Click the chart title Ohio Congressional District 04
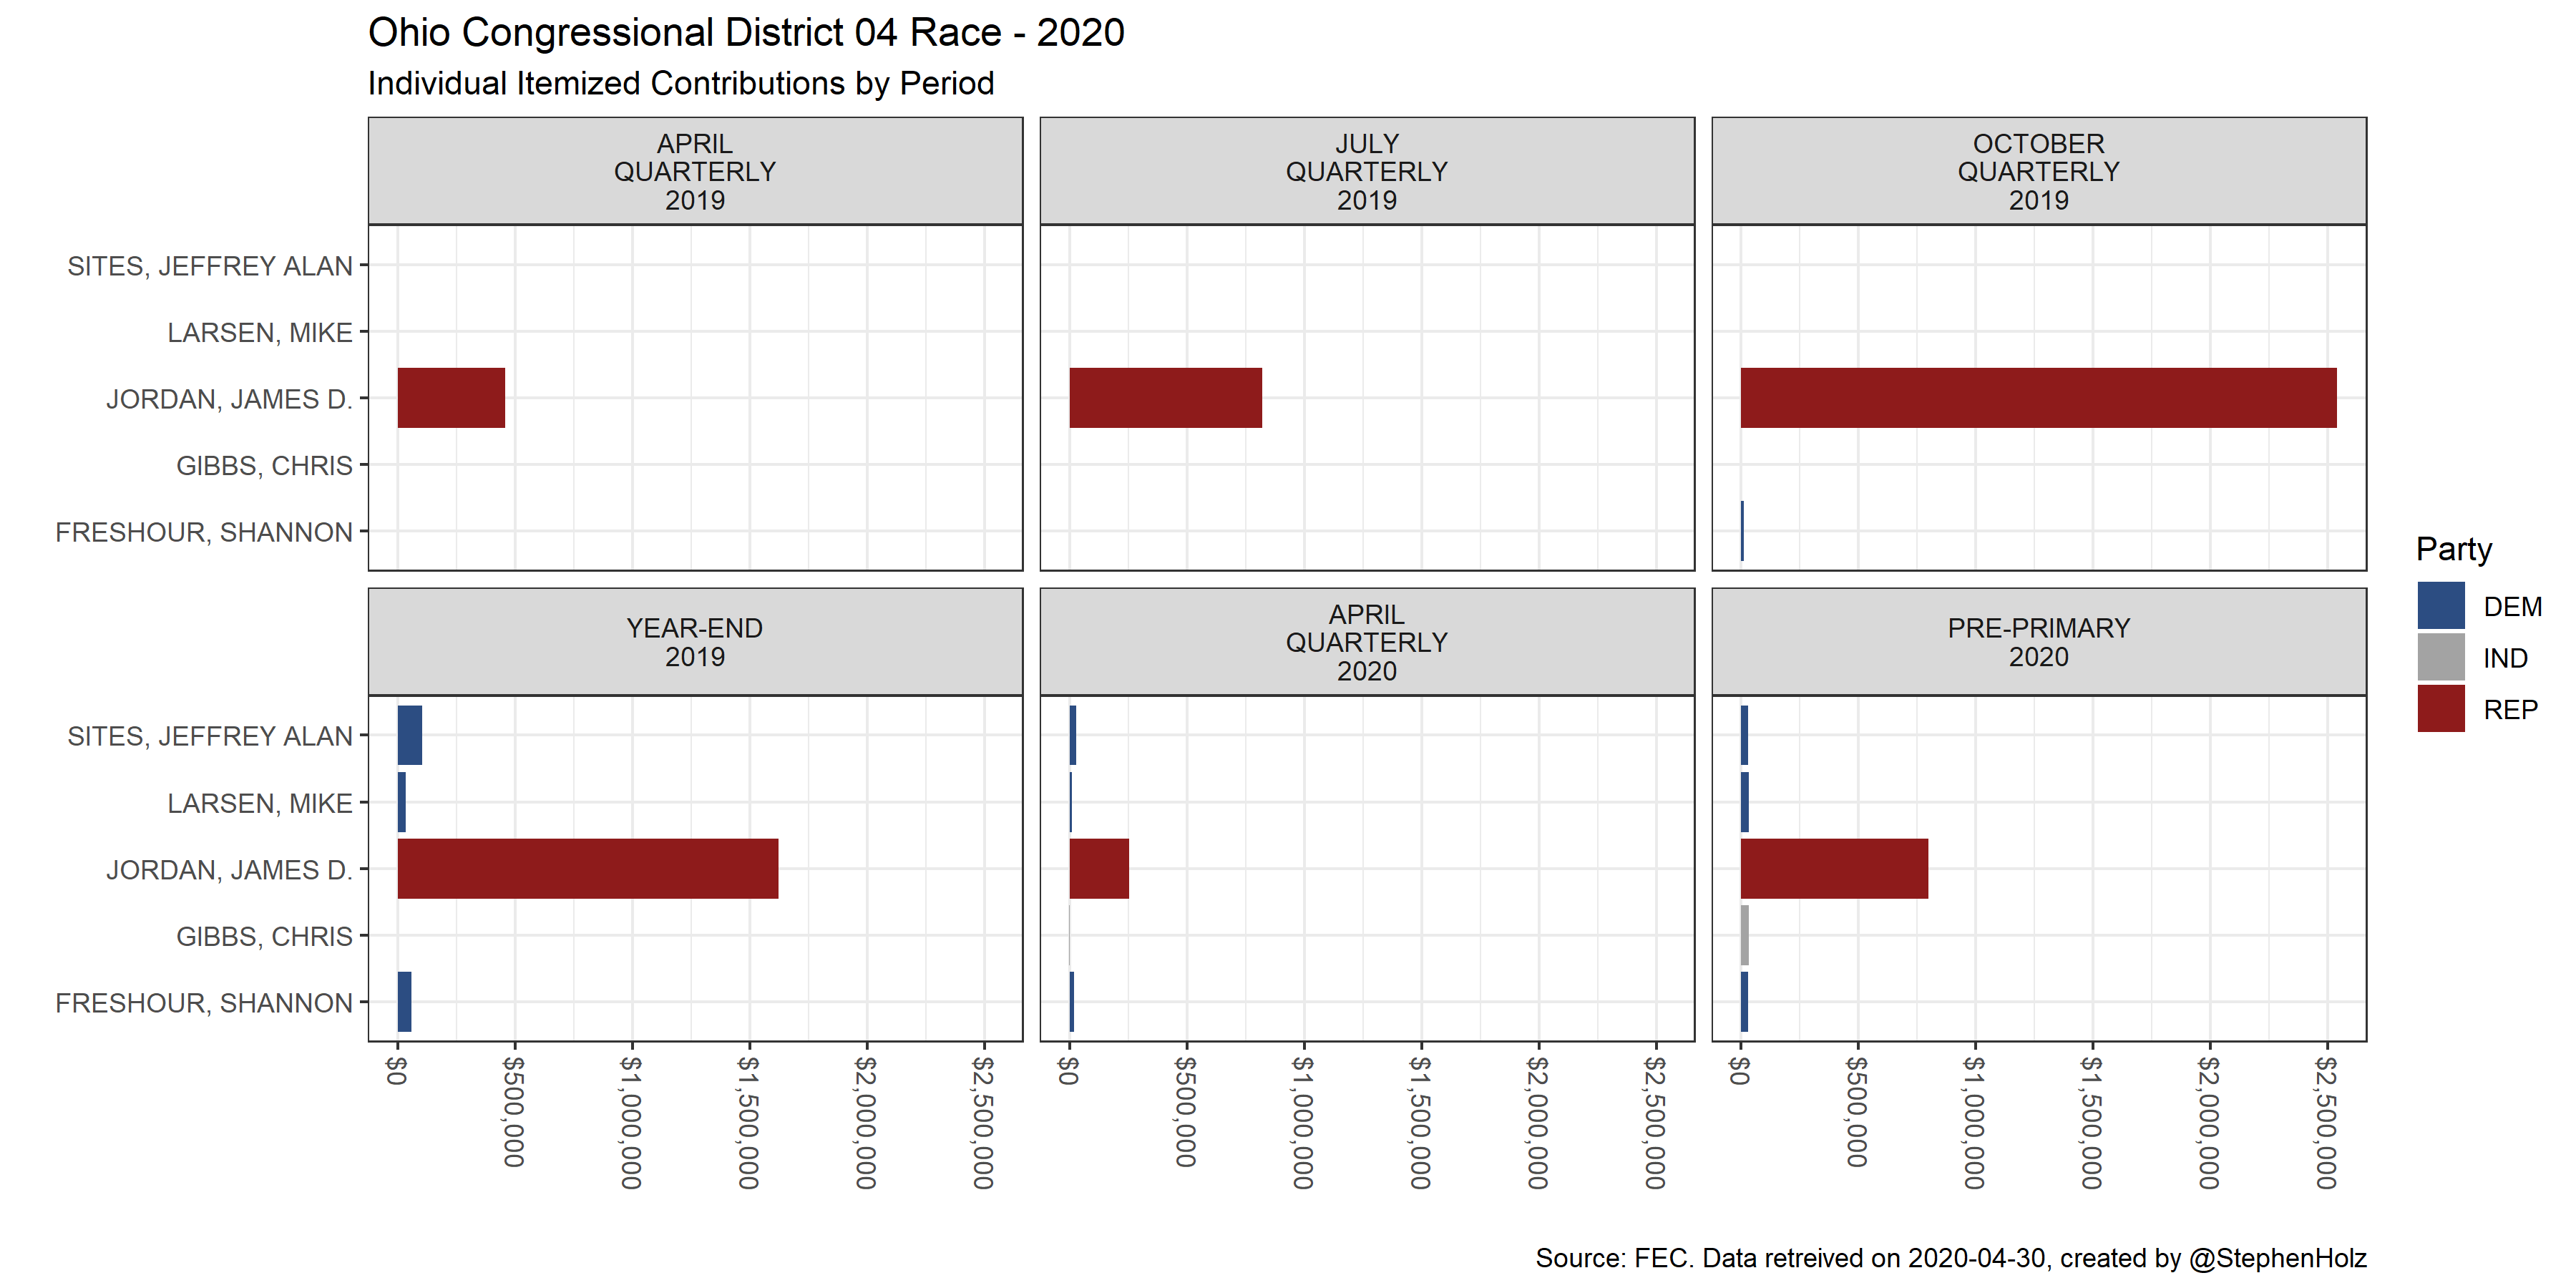Viewport: 2576px width, 1288px height. click(x=746, y=33)
